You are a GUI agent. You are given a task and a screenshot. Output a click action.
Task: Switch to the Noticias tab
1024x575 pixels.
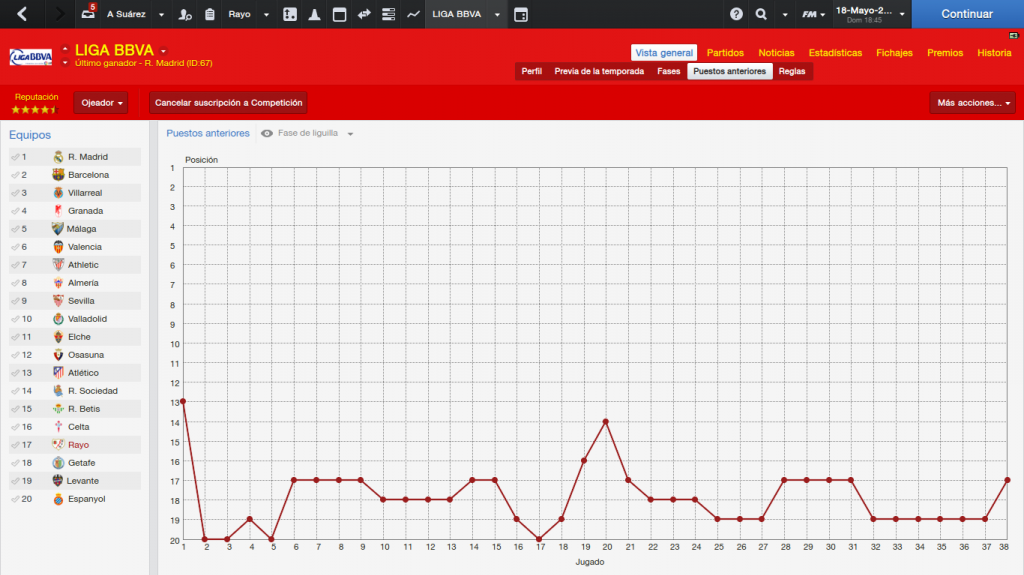[776, 53]
